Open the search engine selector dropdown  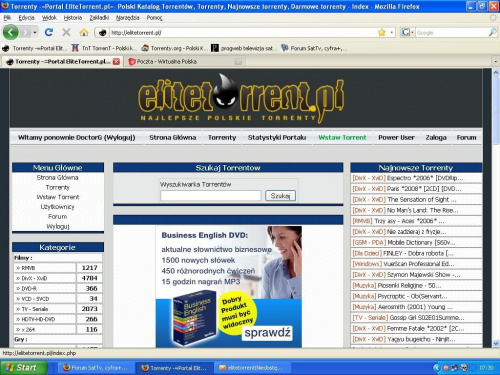[408, 32]
